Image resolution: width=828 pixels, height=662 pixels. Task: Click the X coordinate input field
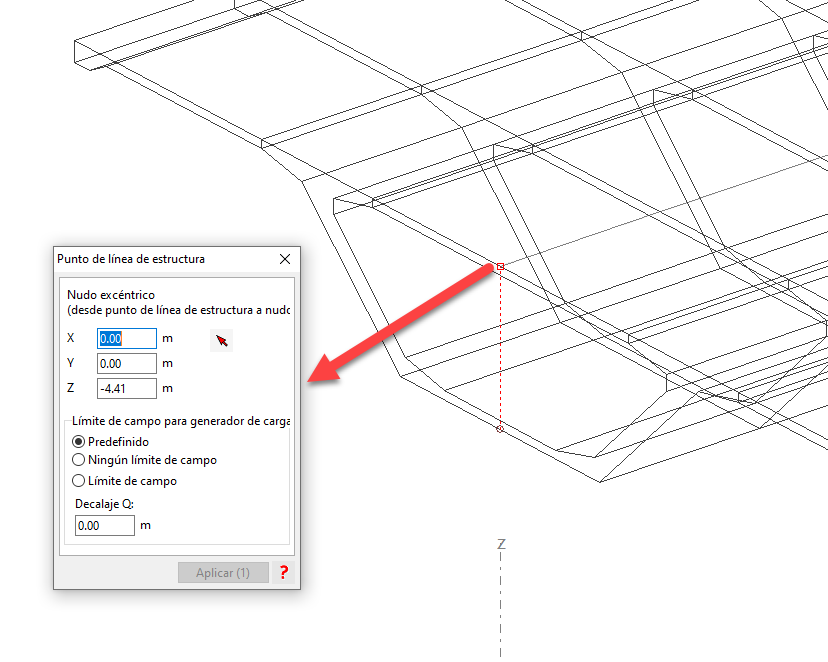[x=127, y=338]
